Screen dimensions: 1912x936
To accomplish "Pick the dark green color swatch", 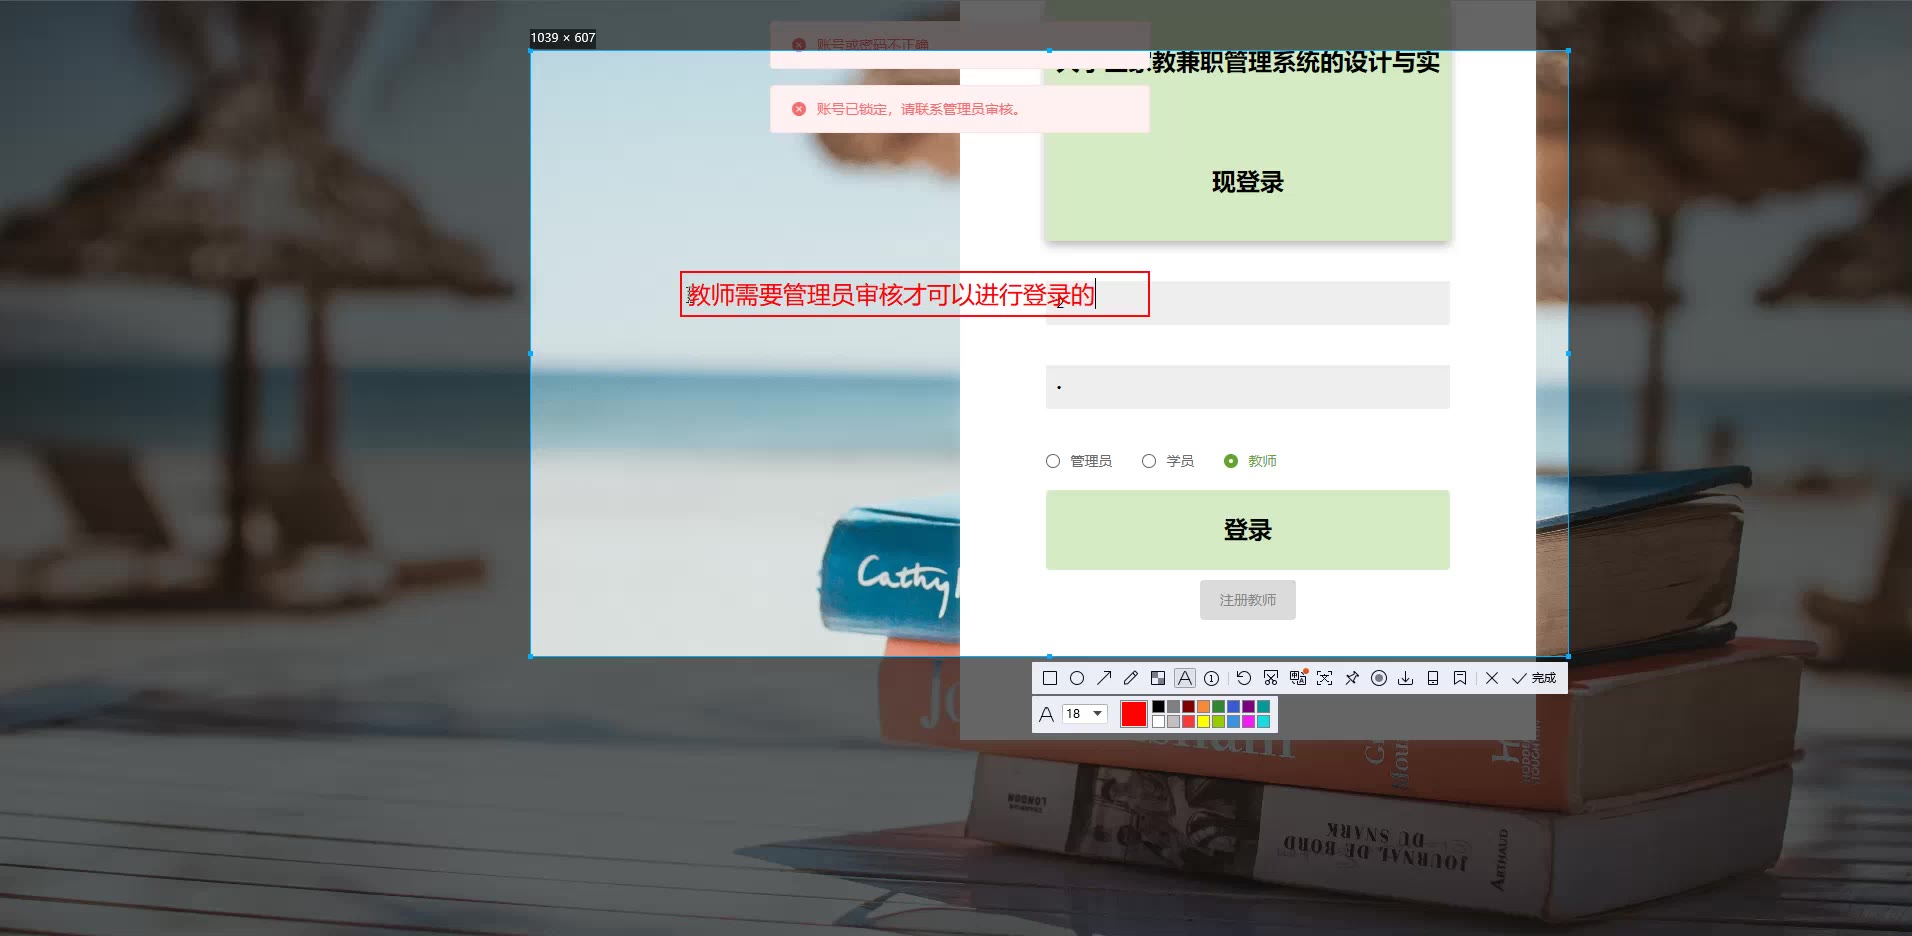I will pos(1219,706).
